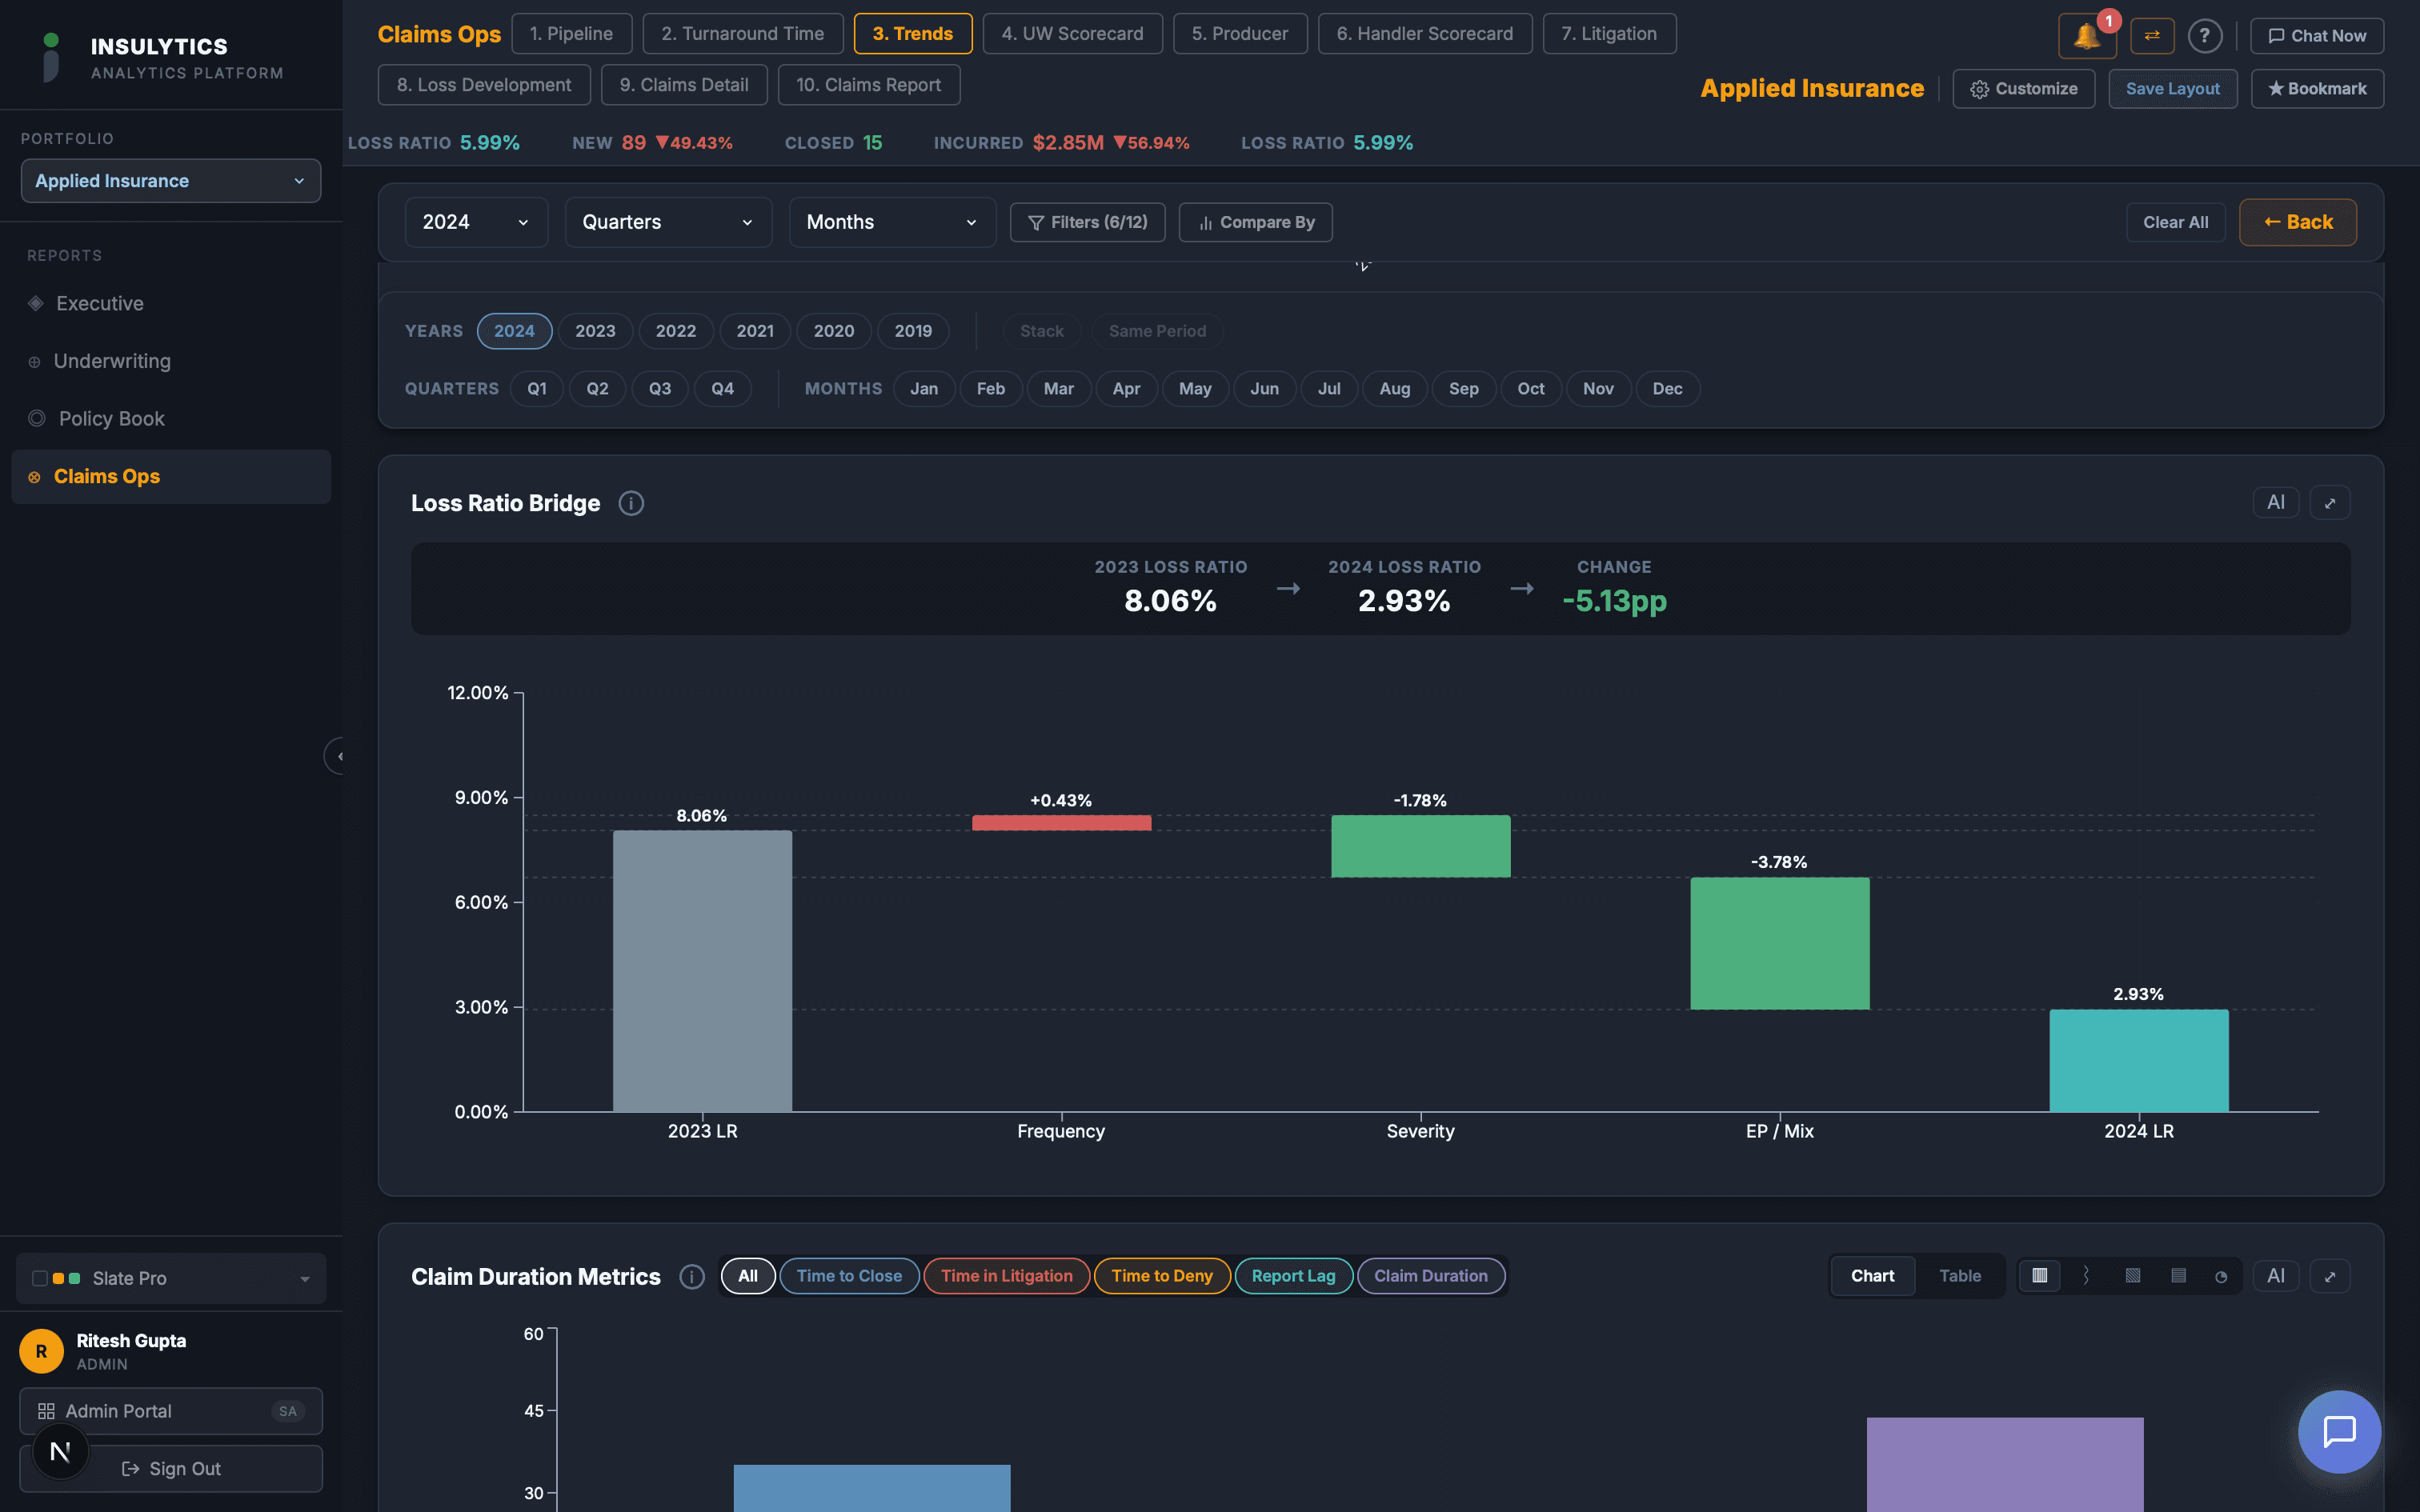
Task: Open AI insights for Claim Duration Metrics
Action: pyautogui.click(x=2275, y=1276)
